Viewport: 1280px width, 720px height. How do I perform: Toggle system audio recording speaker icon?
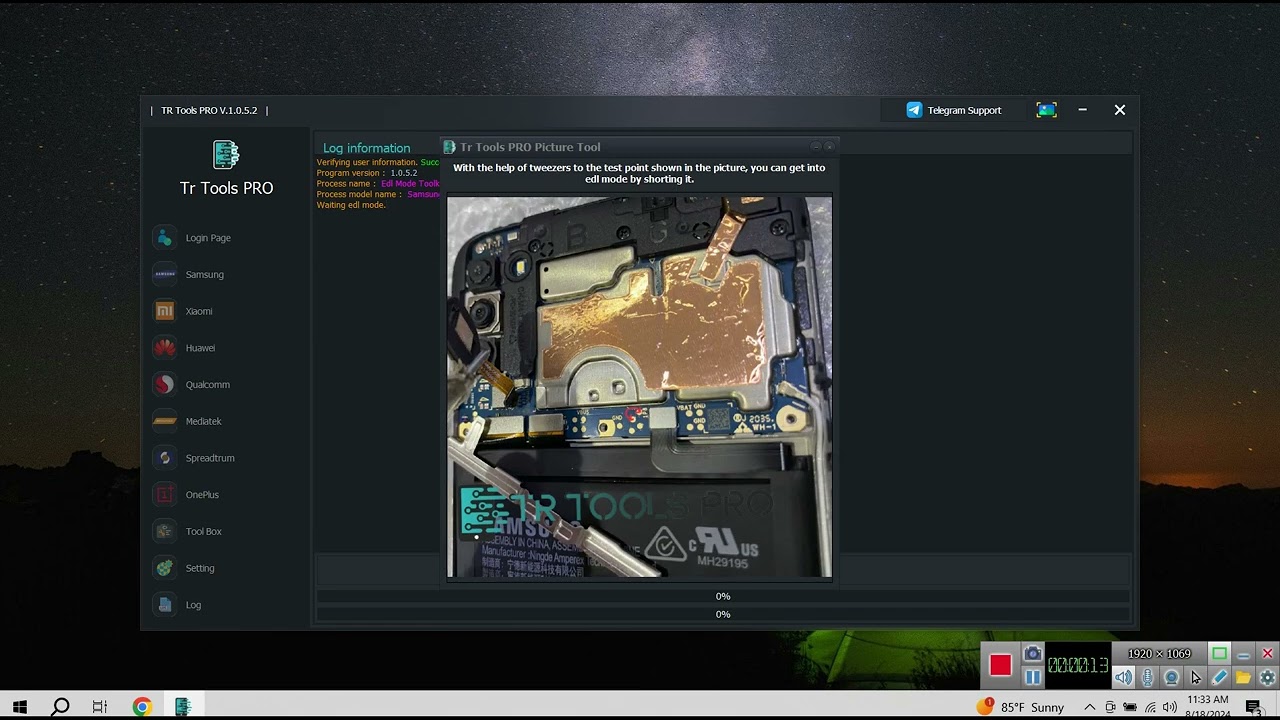1124,678
